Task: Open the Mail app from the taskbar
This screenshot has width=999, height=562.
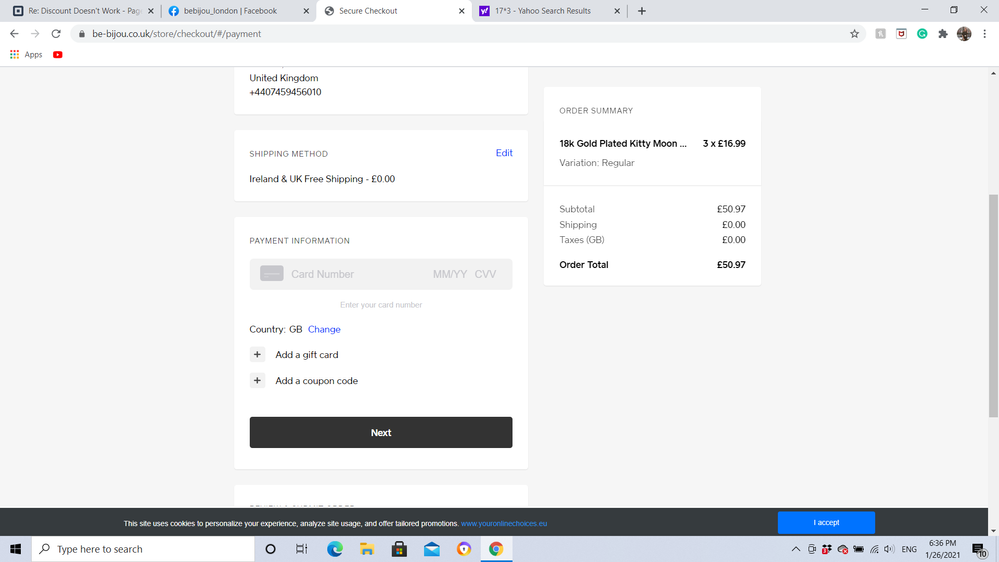Action: pyautogui.click(x=431, y=549)
